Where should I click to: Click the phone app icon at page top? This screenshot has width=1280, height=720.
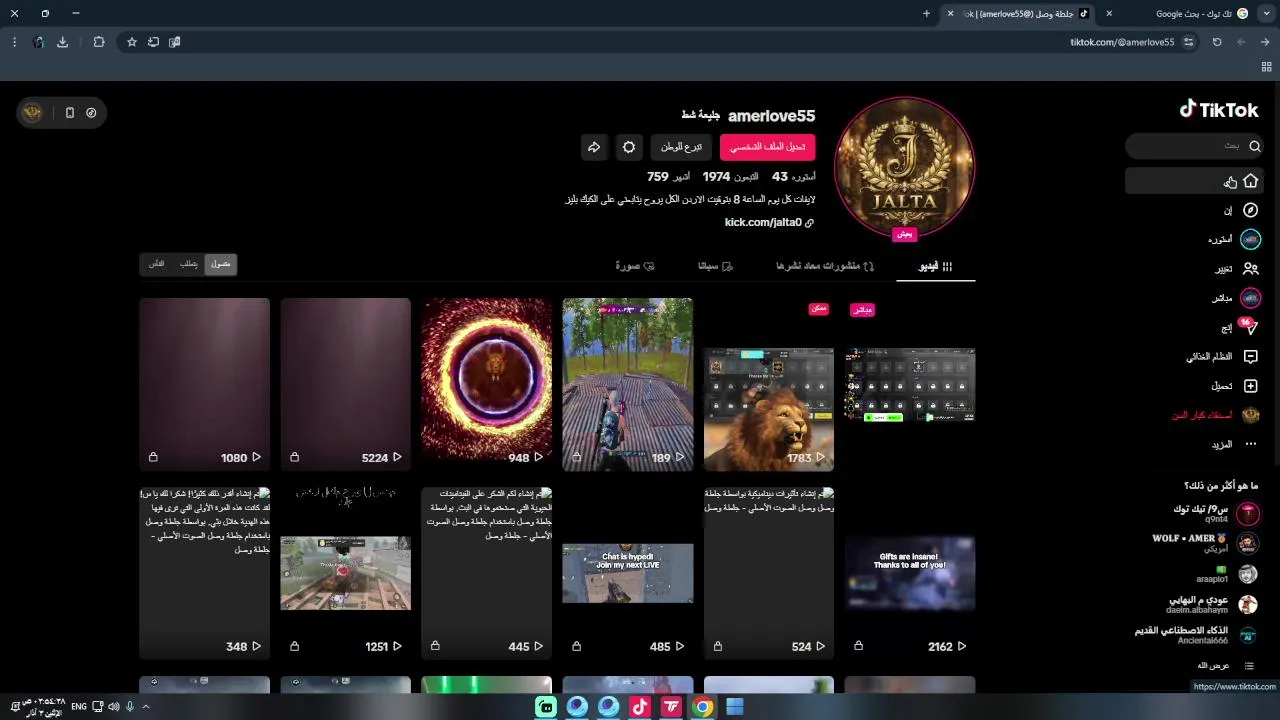pos(69,113)
